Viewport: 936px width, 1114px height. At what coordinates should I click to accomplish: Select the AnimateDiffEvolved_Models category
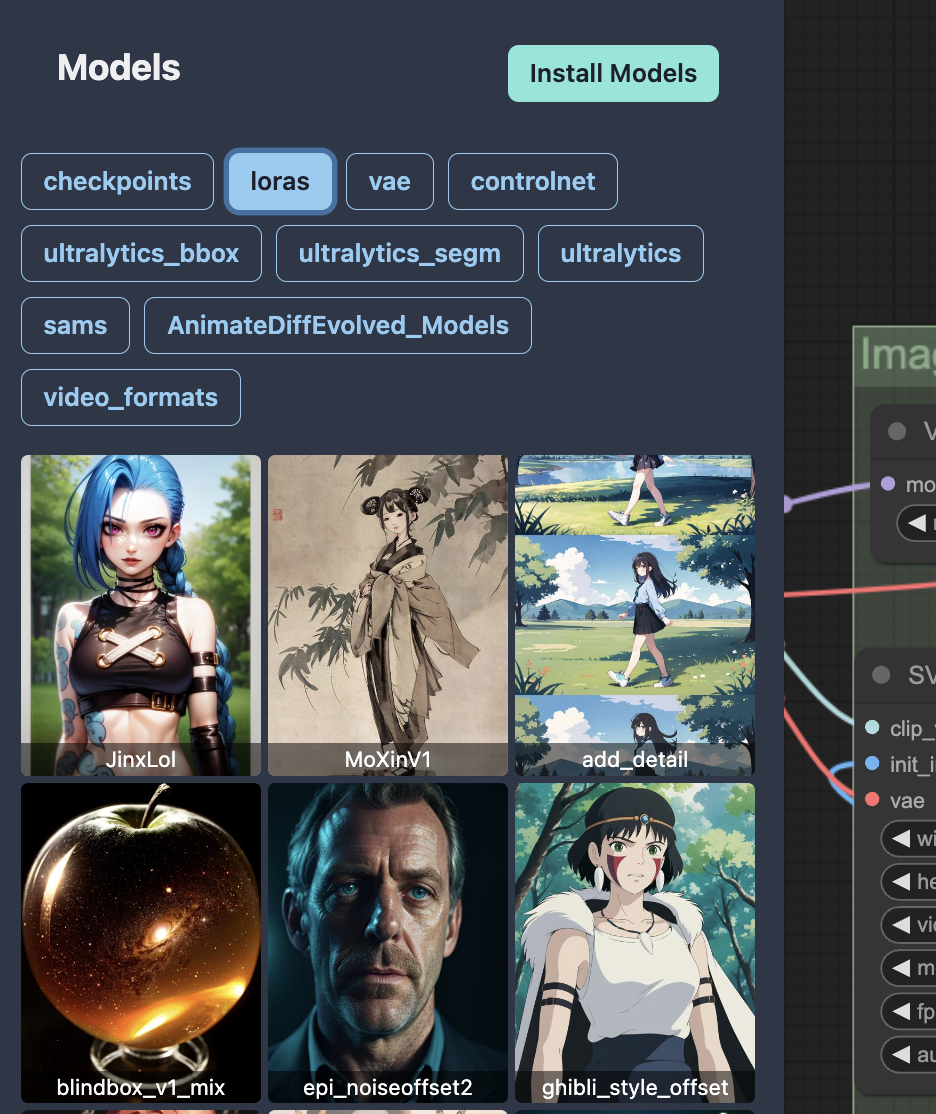pyautogui.click(x=337, y=326)
